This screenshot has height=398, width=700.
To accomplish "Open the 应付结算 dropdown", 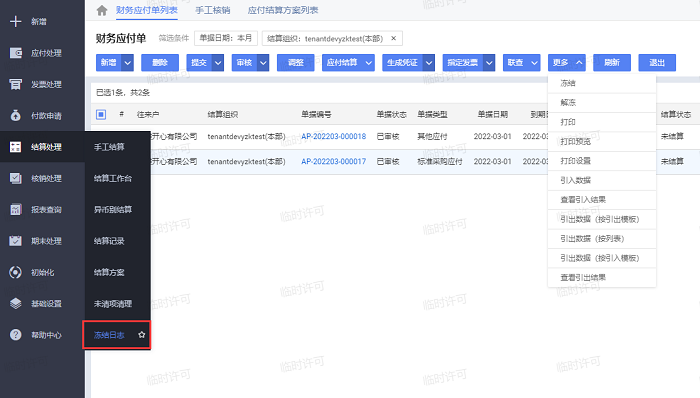I will [x=348, y=63].
